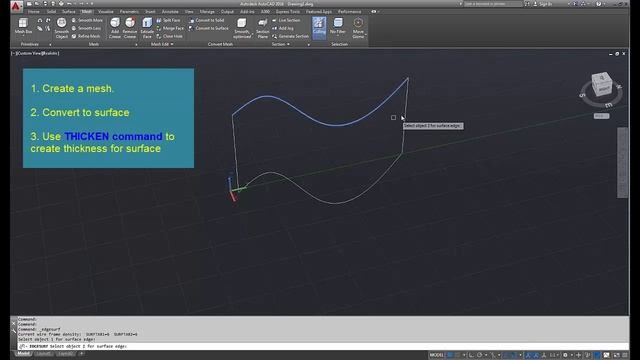This screenshot has width=640, height=360.
Task: Click the command line customize wrench icon
Action: [x=13, y=330]
